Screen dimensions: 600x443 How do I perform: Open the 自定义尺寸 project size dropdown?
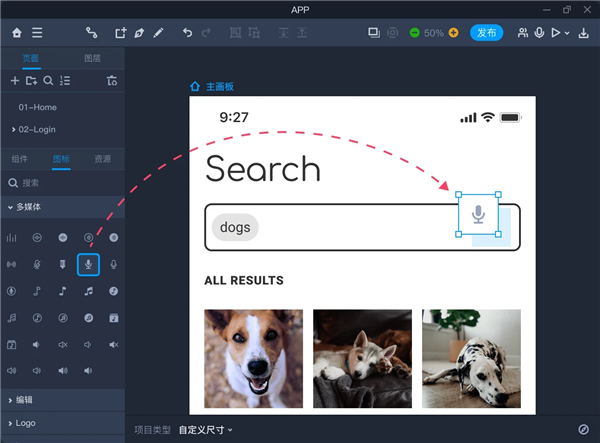point(205,430)
